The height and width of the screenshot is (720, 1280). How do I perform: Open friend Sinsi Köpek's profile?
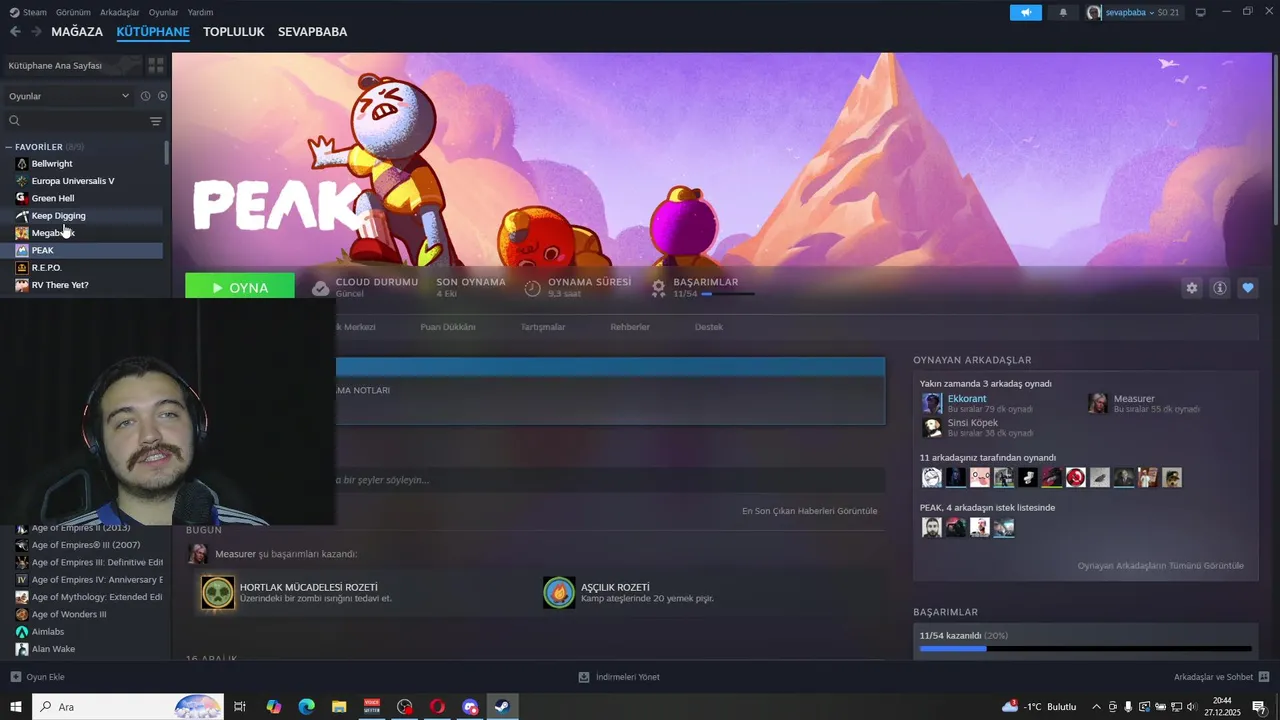pyautogui.click(x=973, y=423)
